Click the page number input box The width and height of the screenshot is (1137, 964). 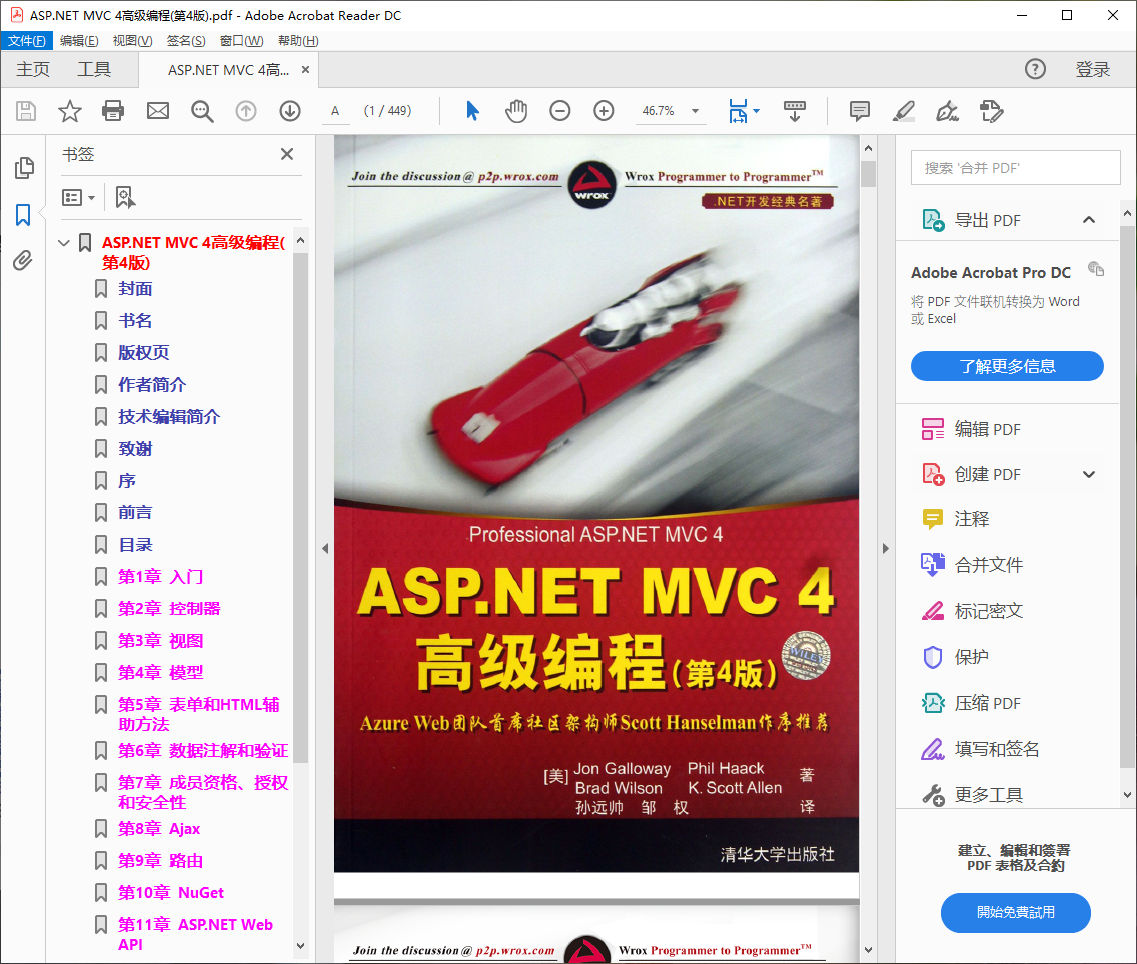pos(335,111)
